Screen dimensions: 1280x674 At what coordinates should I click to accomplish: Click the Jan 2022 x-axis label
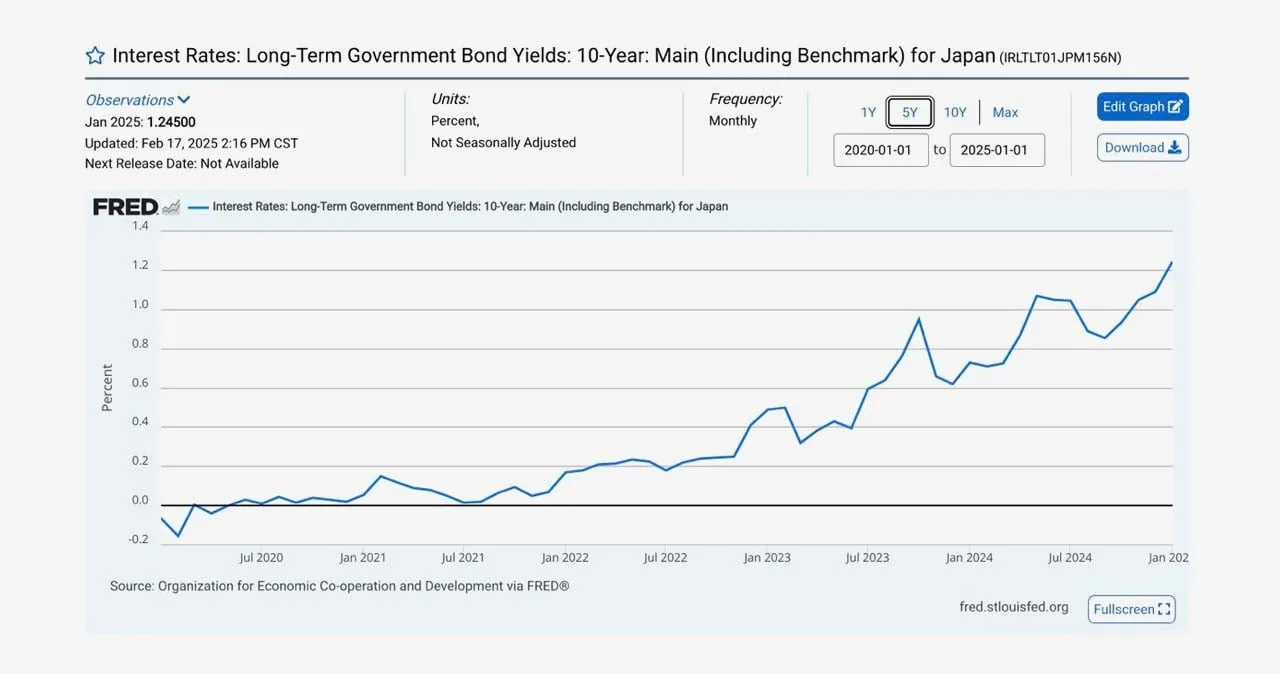tap(565, 558)
